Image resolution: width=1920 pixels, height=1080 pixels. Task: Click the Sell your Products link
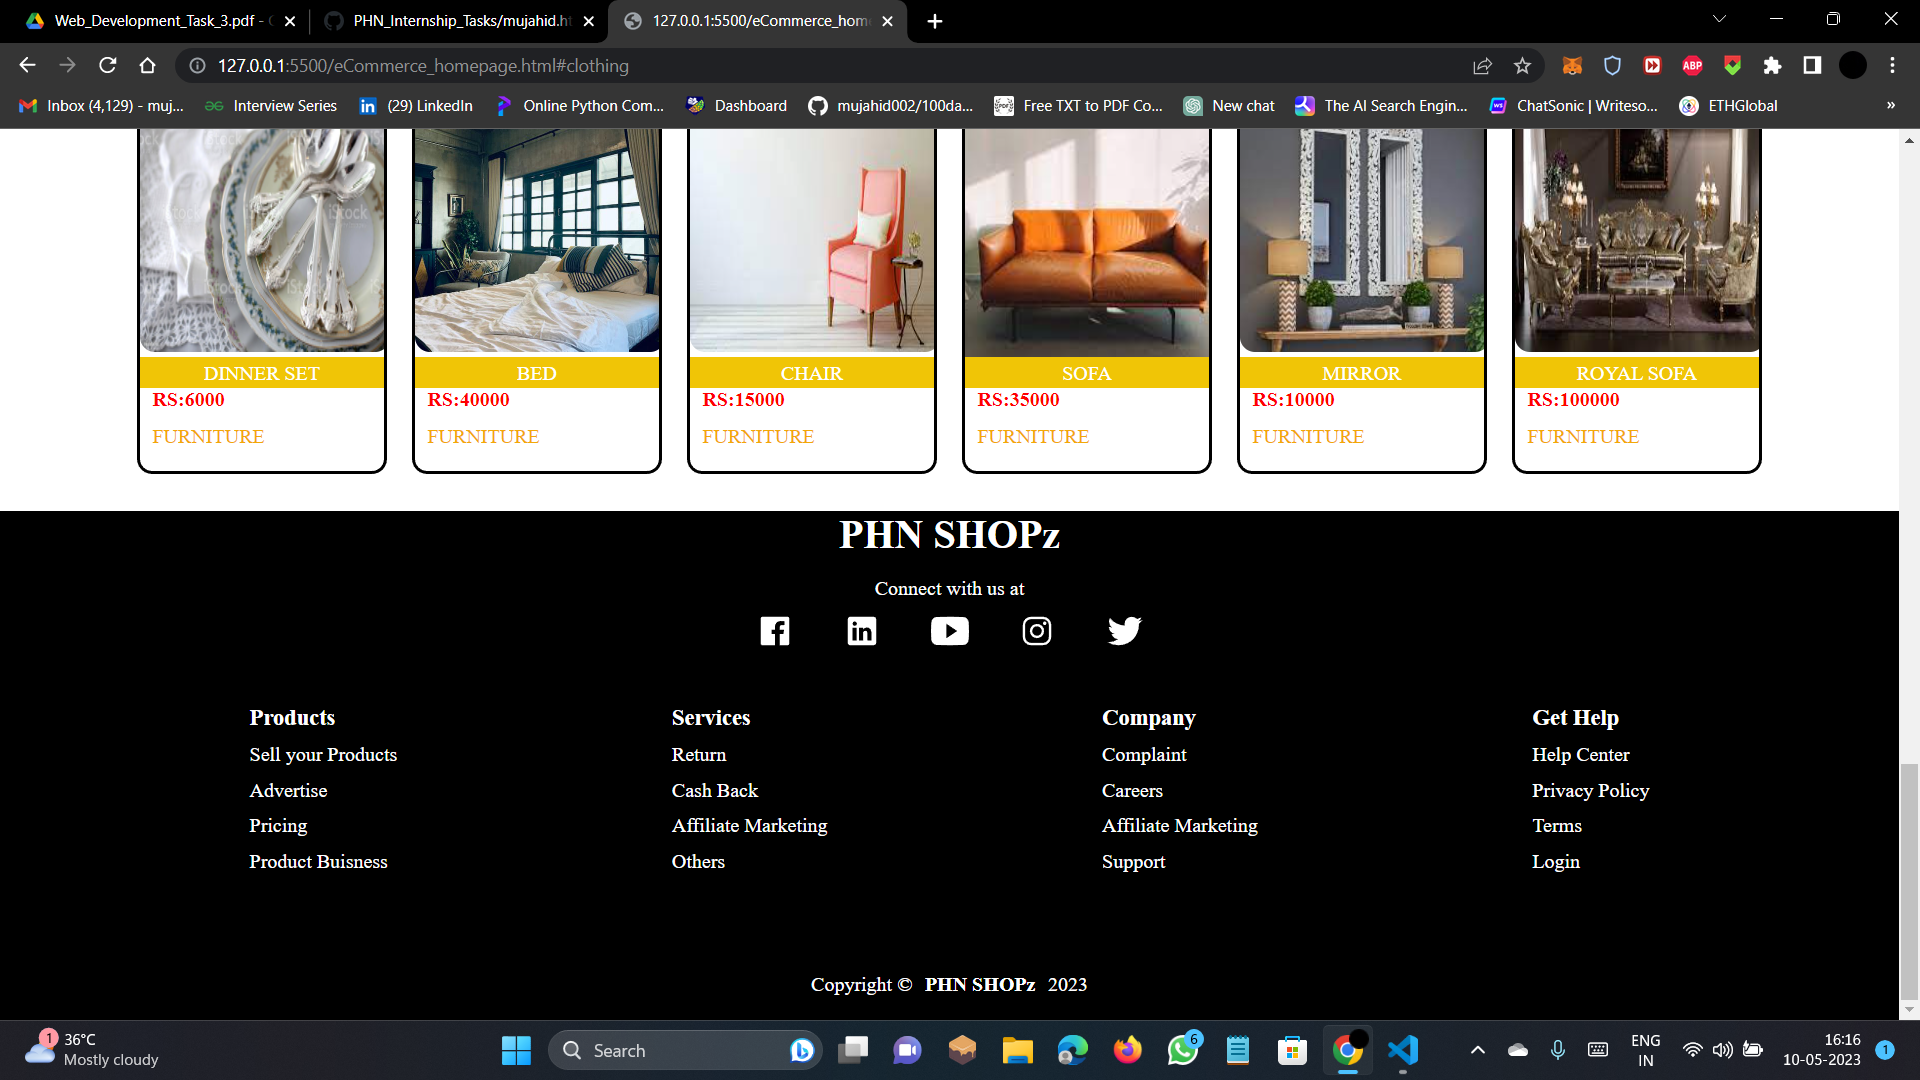[x=323, y=754]
